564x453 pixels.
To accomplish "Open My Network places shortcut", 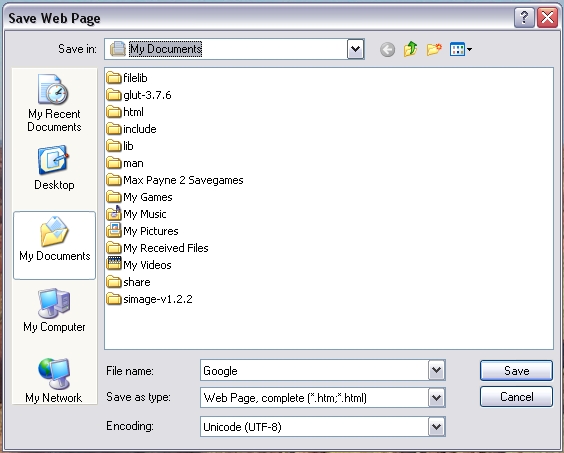I will click(x=54, y=380).
